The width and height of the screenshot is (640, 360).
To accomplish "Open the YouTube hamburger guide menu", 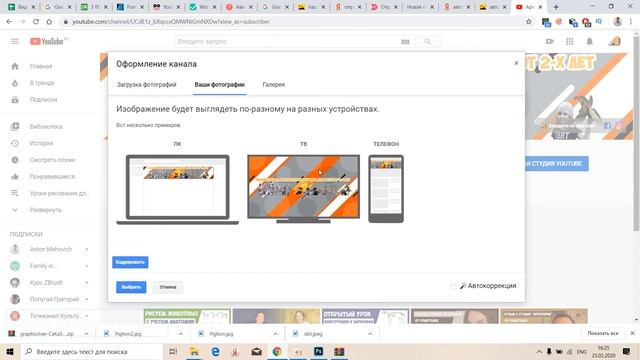I will click(15, 41).
